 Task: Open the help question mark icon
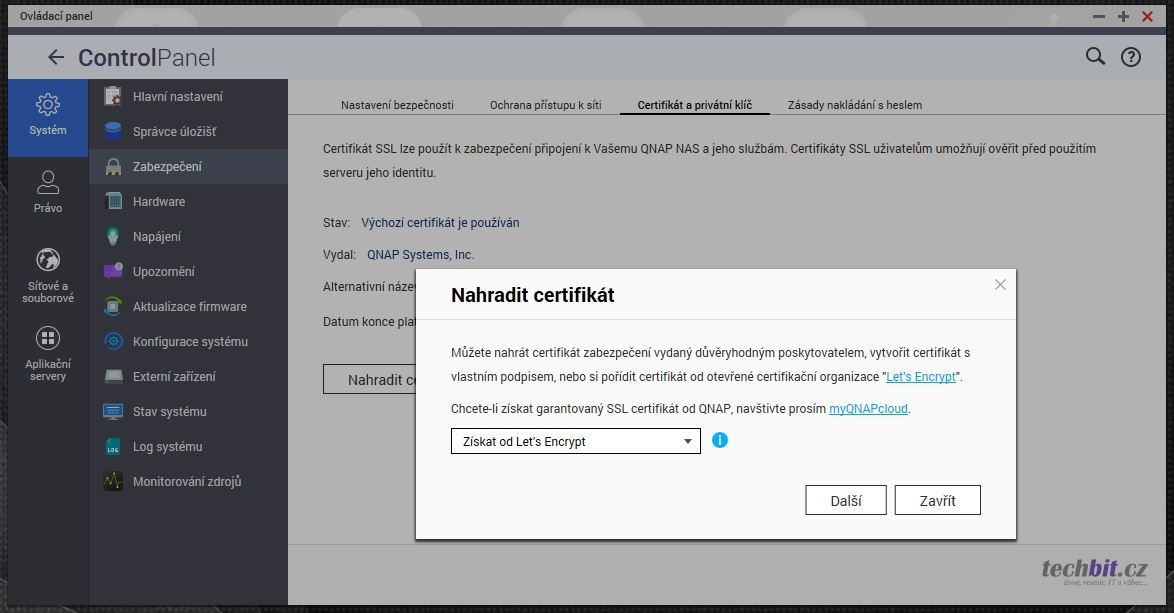(1130, 57)
